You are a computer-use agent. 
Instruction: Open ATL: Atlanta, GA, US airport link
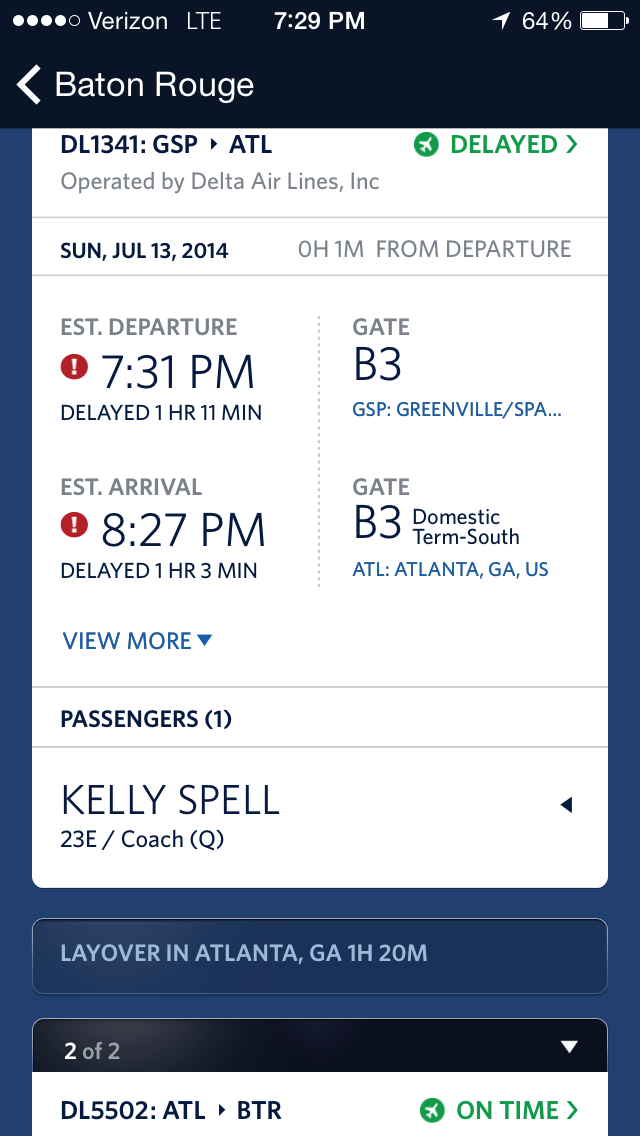450,570
